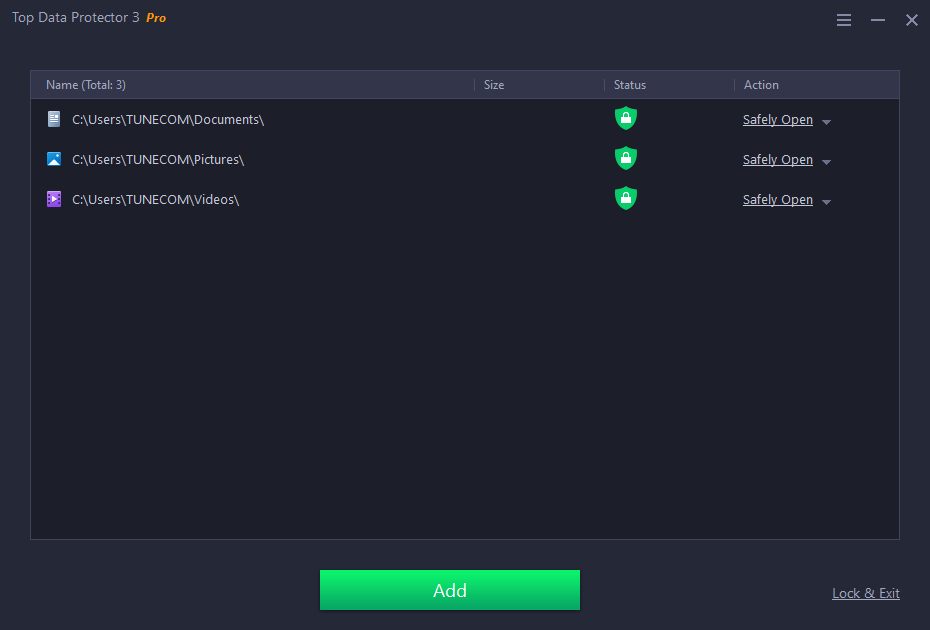930x630 pixels.
Task: Click the Lock & Exit link
Action: [865, 594]
